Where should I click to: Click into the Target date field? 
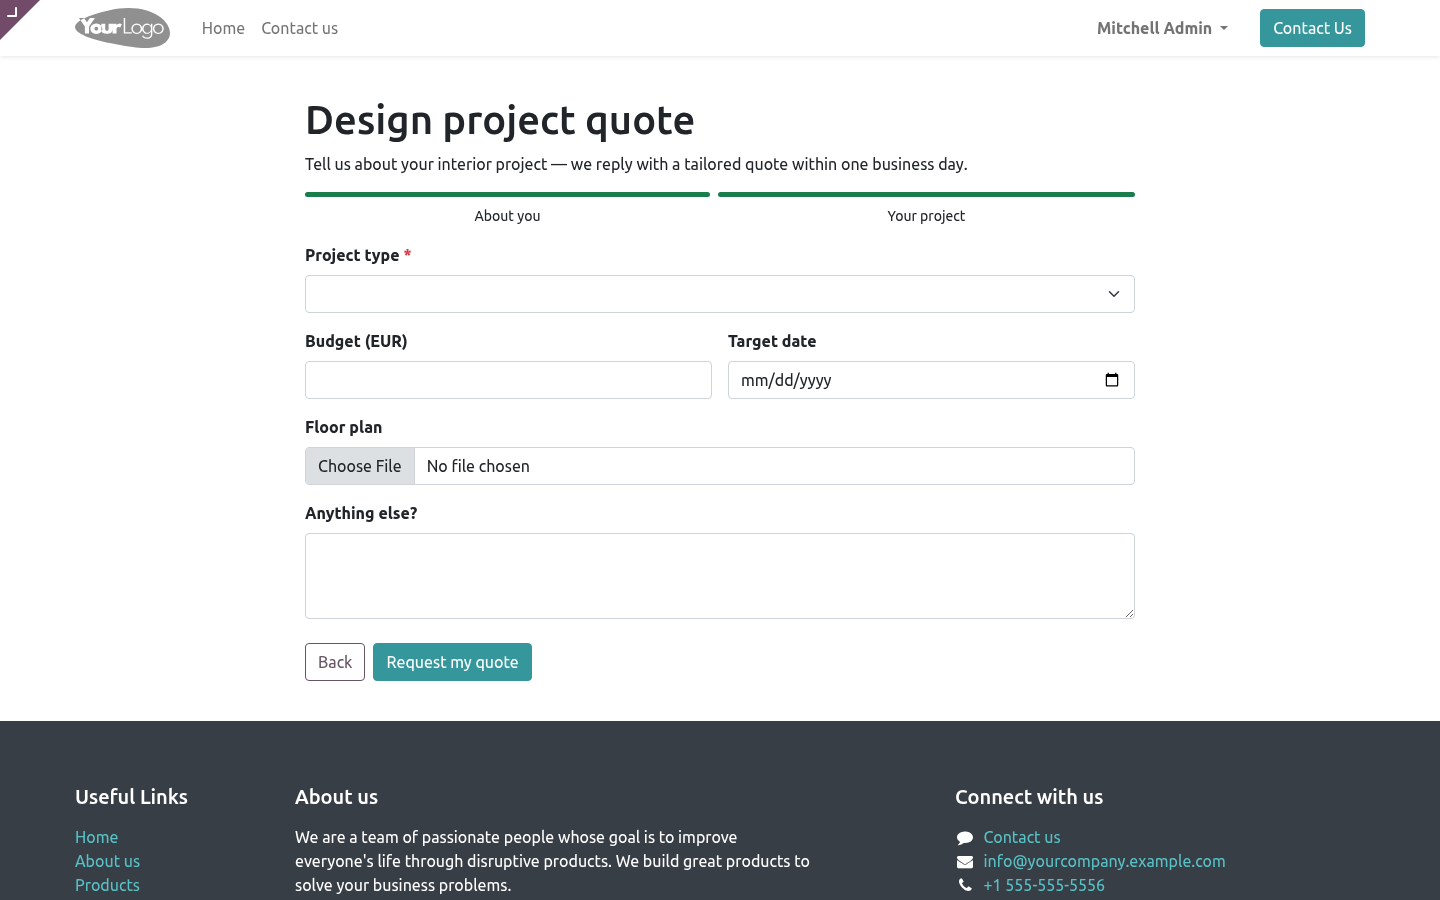(x=931, y=380)
